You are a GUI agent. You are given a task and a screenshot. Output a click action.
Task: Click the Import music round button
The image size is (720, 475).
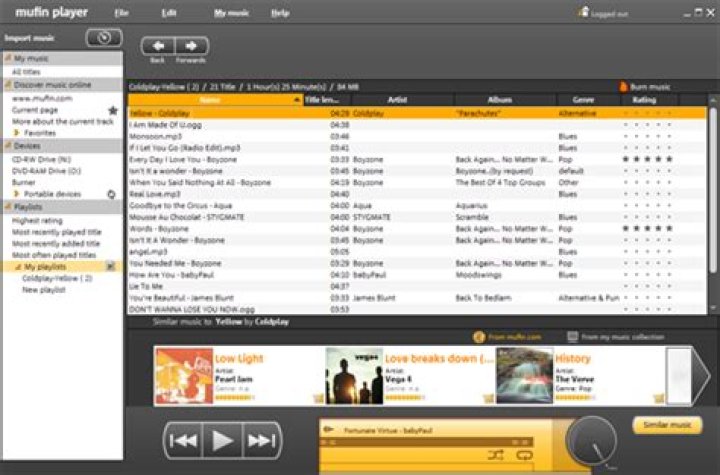tap(104, 38)
